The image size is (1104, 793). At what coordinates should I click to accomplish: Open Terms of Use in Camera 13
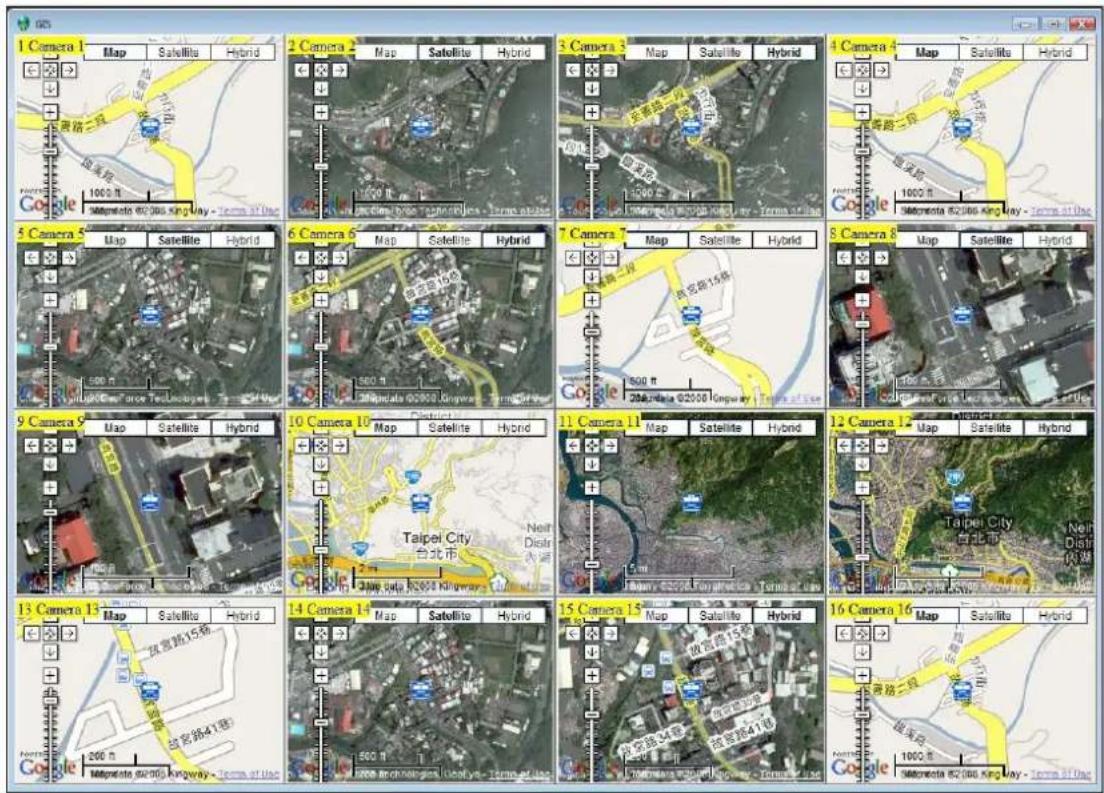tap(249, 774)
